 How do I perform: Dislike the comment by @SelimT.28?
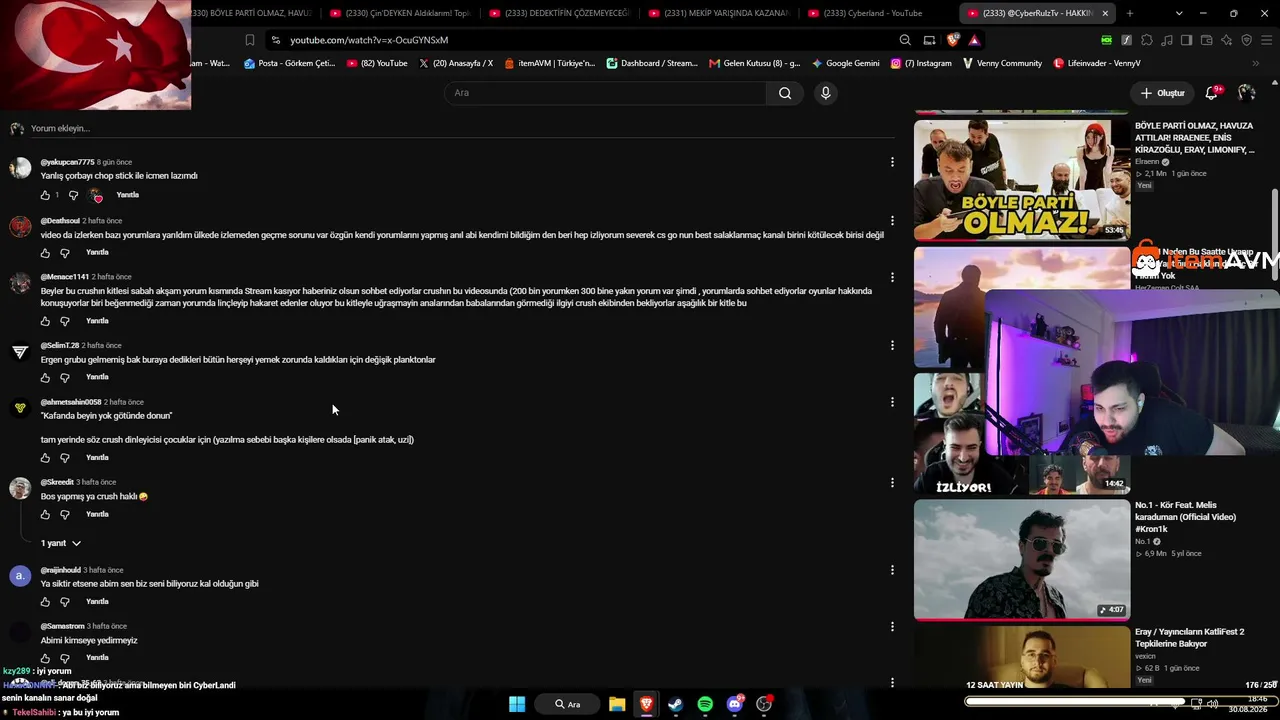point(65,378)
